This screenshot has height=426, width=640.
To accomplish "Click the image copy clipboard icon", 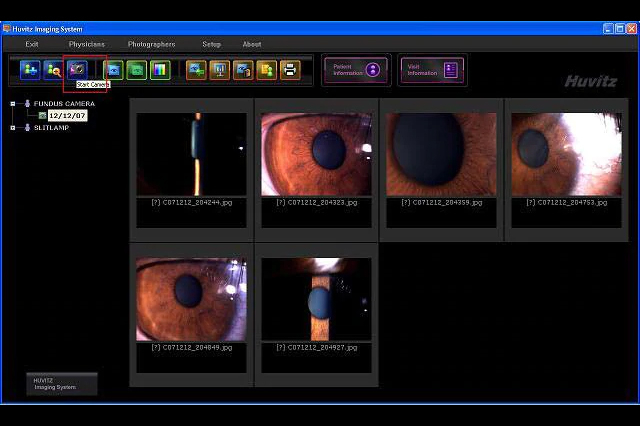I will click(x=243, y=70).
